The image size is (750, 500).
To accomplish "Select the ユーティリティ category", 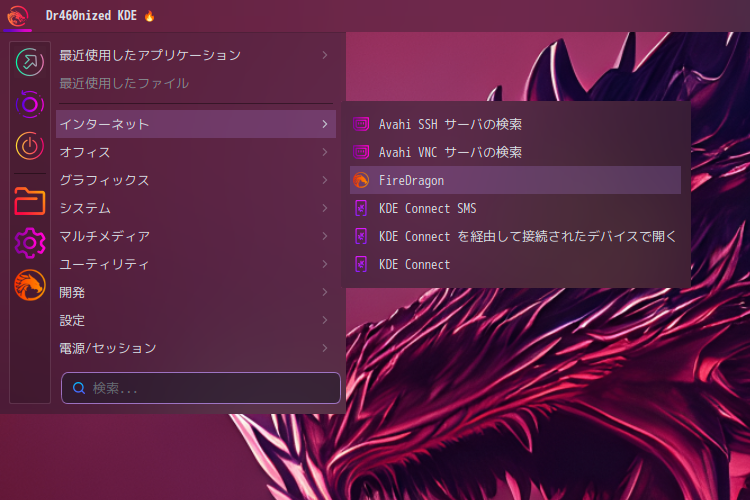I will click(196, 264).
